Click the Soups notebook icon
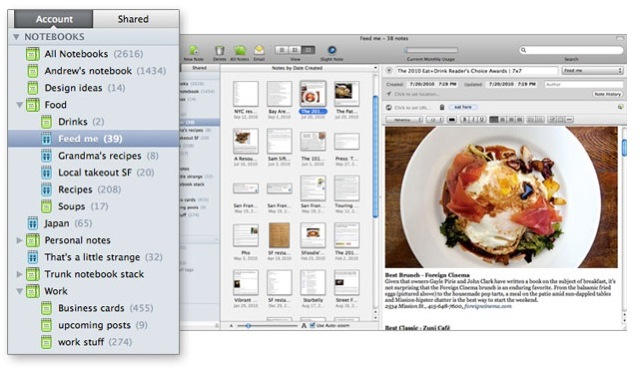640x368 pixels. pos(47,206)
